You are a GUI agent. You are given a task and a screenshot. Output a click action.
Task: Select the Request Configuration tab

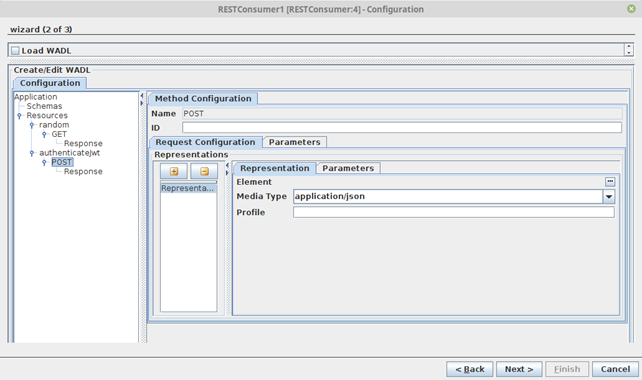point(206,142)
